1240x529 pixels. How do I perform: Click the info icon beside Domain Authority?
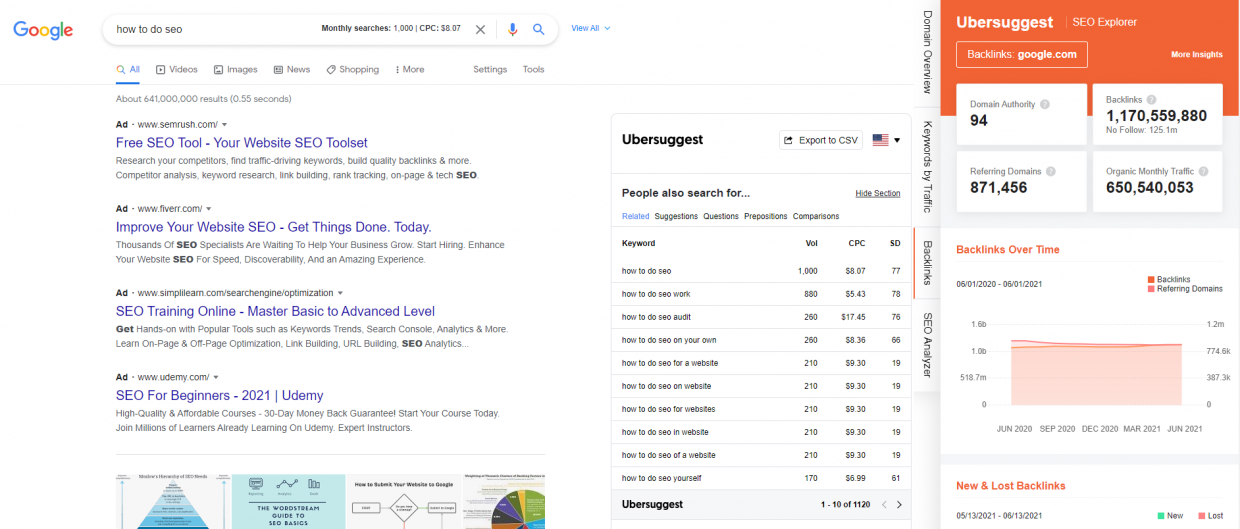[1045, 104]
